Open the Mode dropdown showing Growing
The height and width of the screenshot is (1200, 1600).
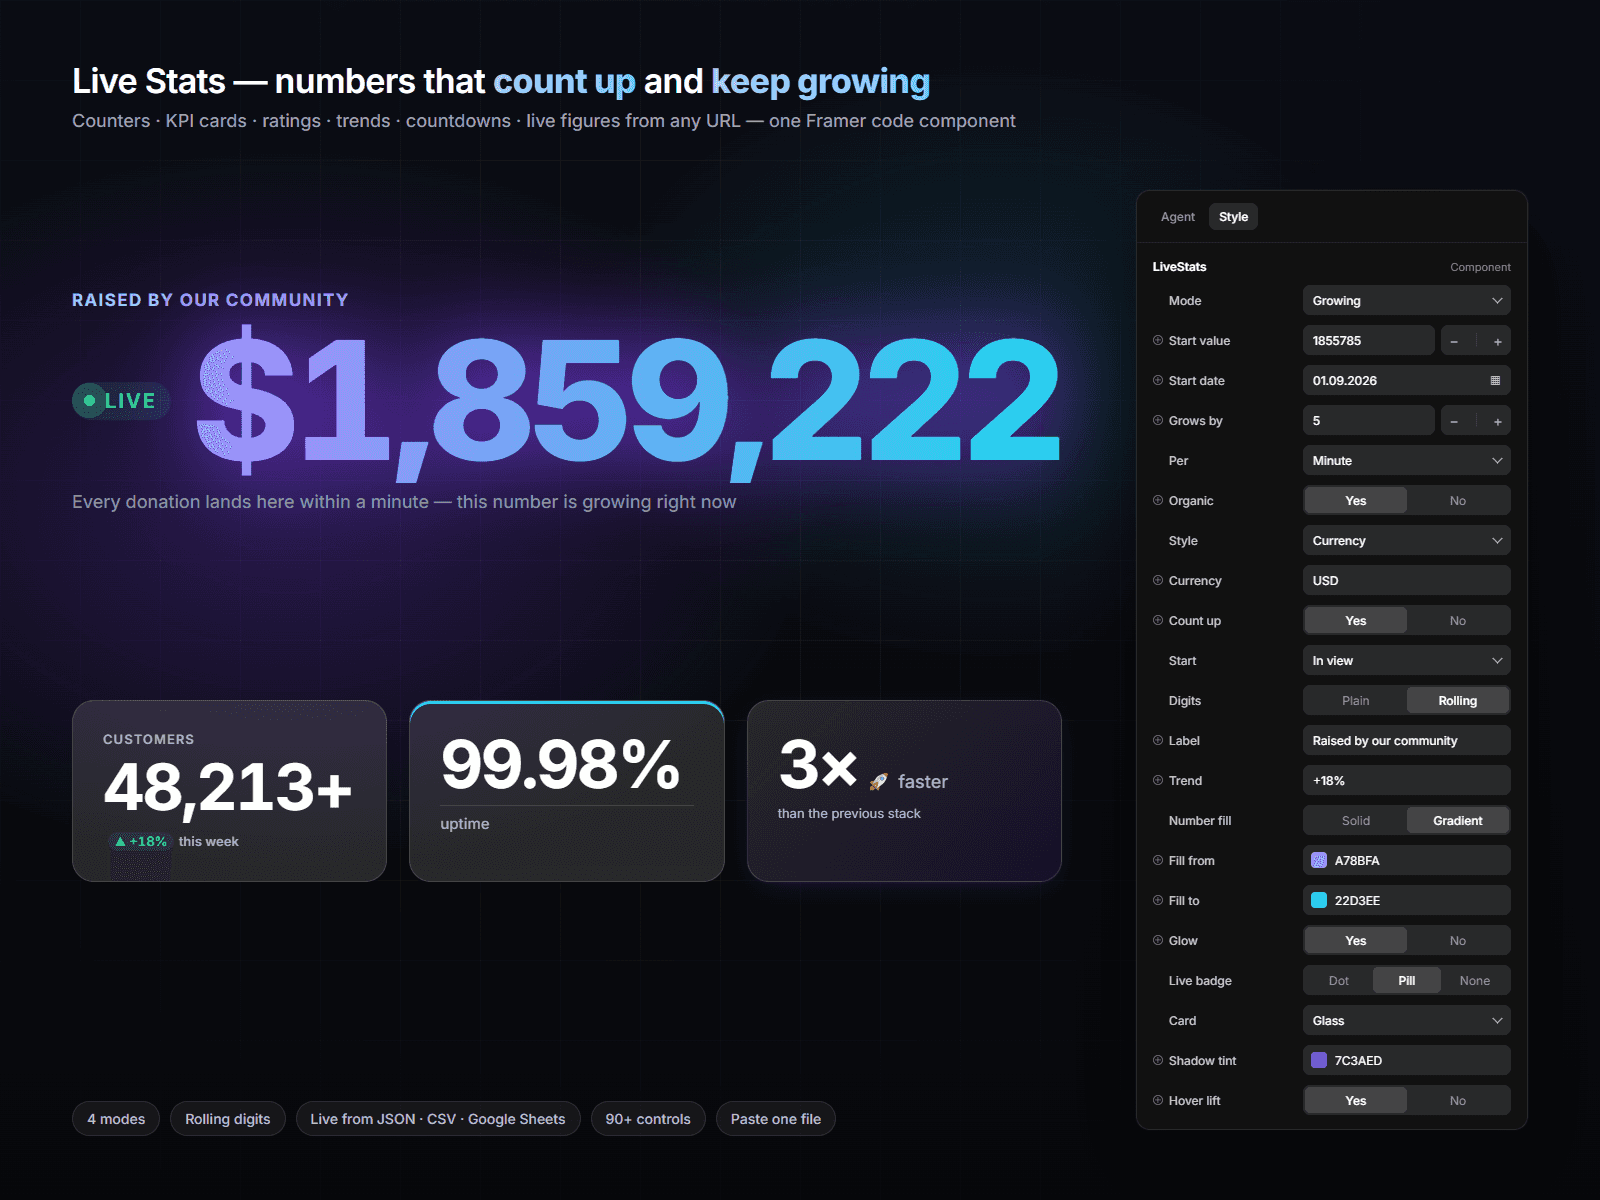(x=1406, y=301)
